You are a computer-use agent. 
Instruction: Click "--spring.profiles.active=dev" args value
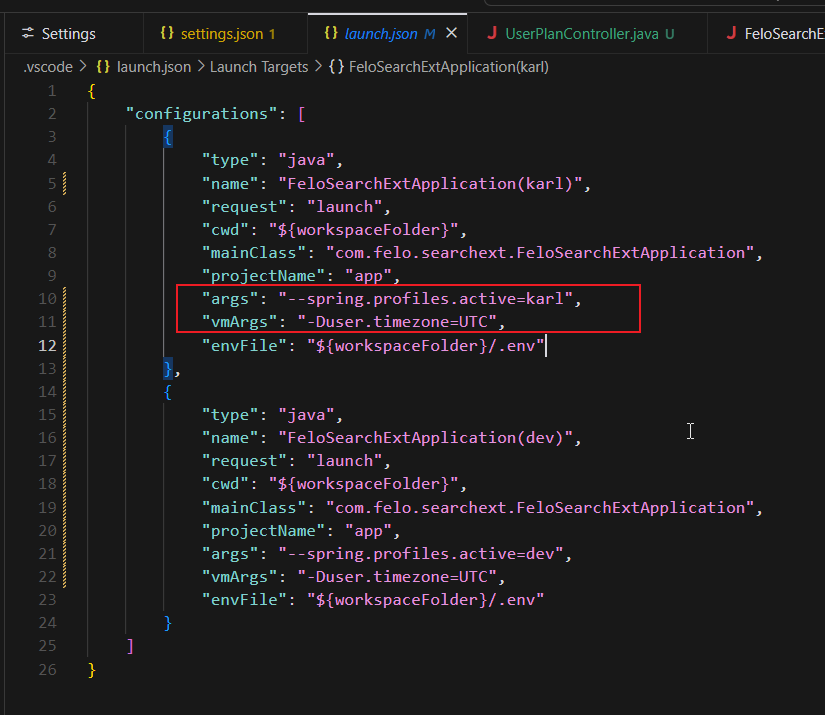coord(421,554)
